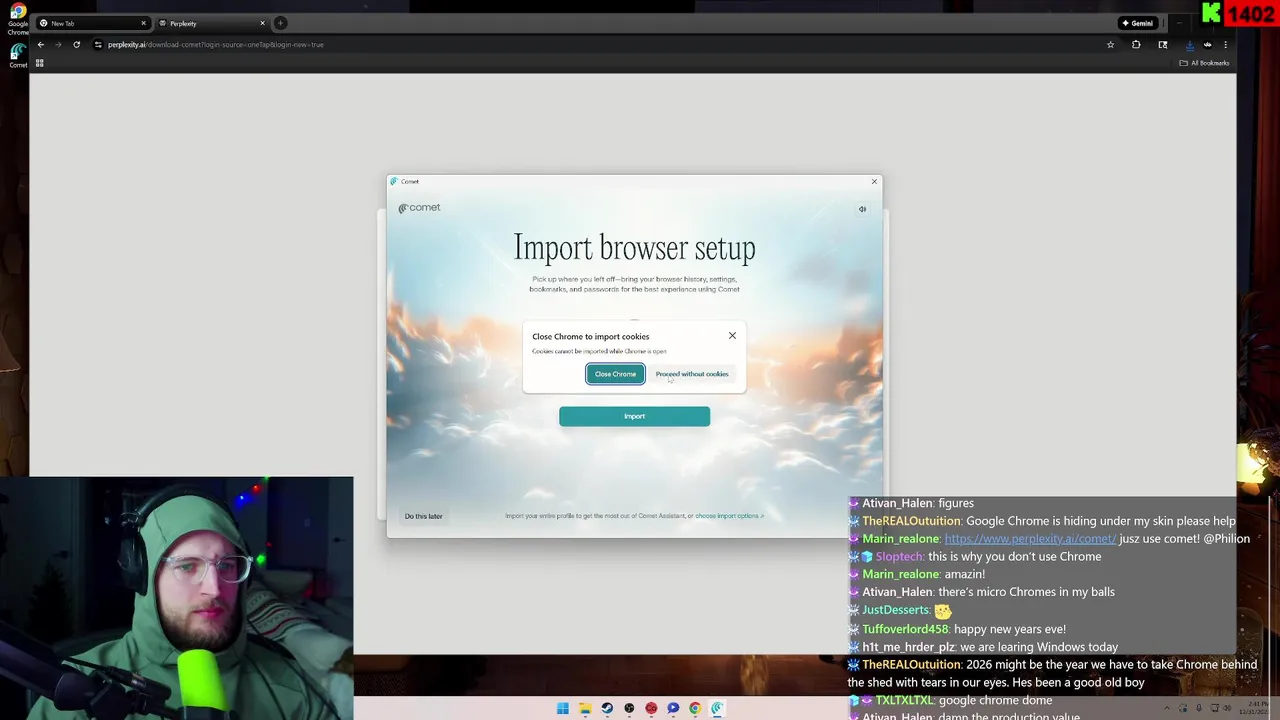The height and width of the screenshot is (720, 1280).
Task: Open Comet from the taskbar
Action: [717, 708]
